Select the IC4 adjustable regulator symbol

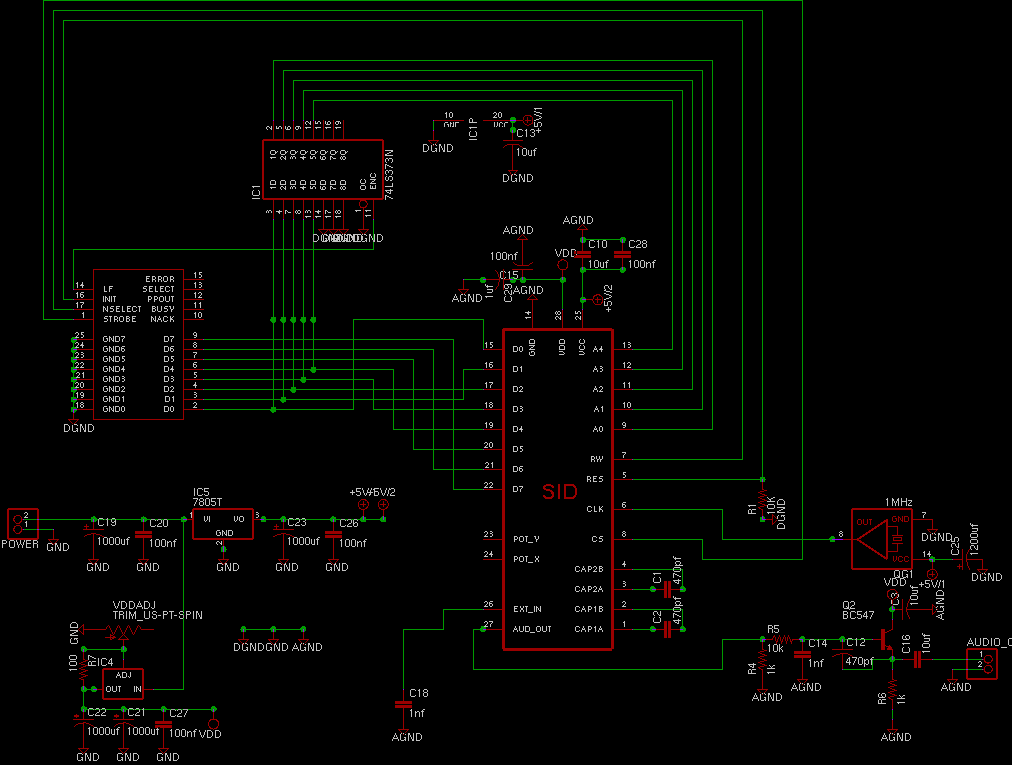(123, 683)
